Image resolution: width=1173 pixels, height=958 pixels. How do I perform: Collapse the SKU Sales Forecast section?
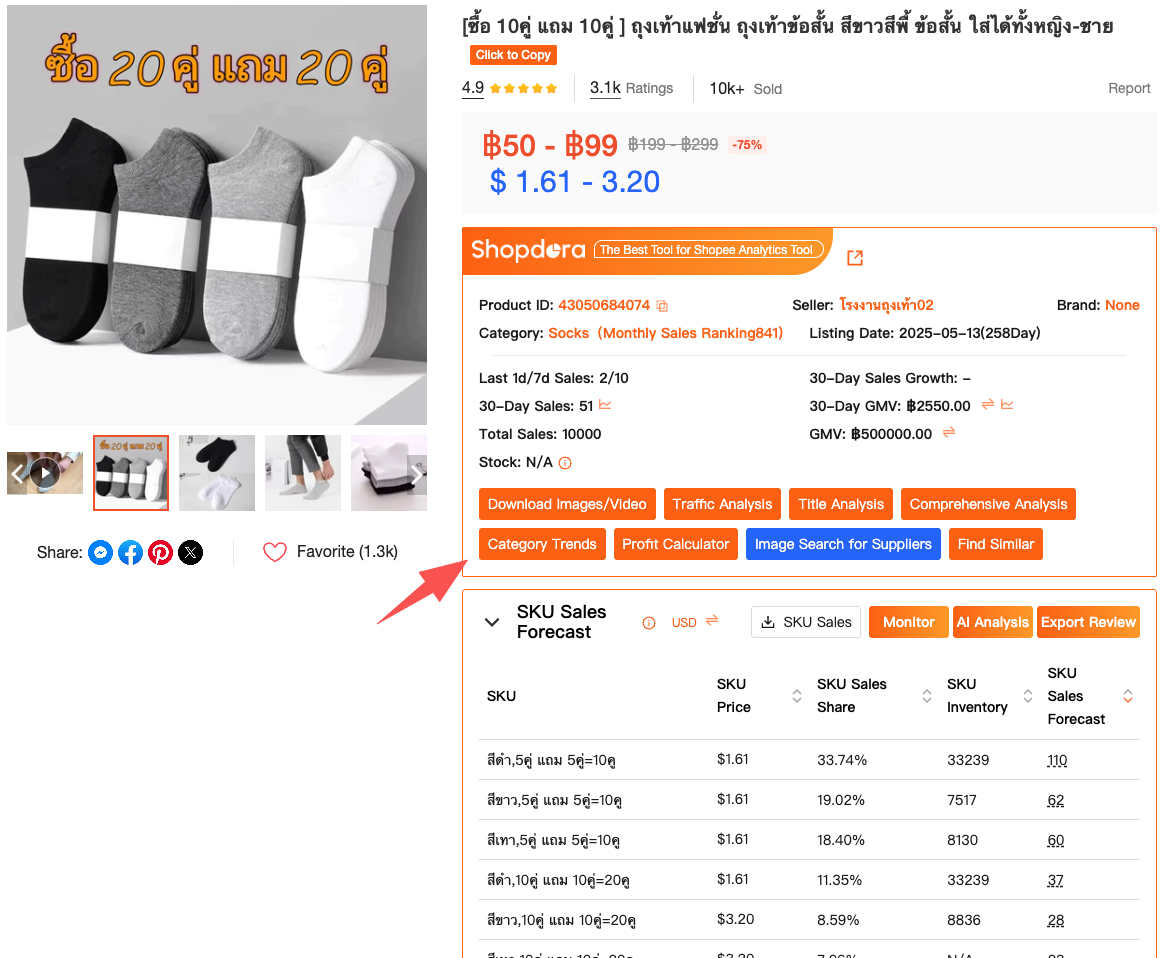pos(491,622)
